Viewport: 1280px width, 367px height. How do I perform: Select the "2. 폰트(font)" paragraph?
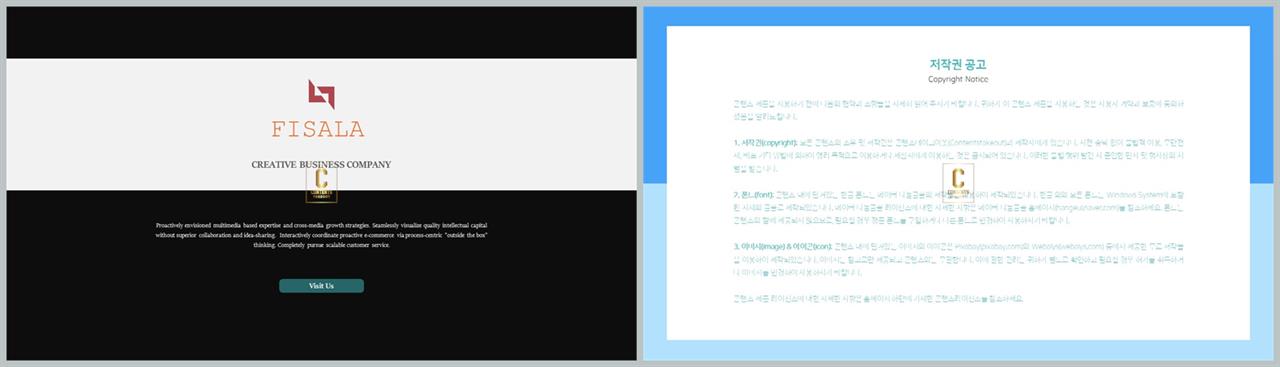click(958, 208)
